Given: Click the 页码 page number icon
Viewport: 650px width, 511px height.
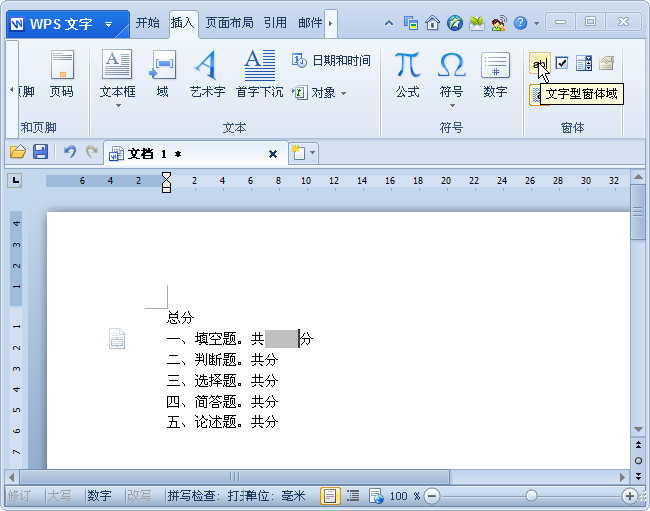Looking at the screenshot, I should pos(61,74).
